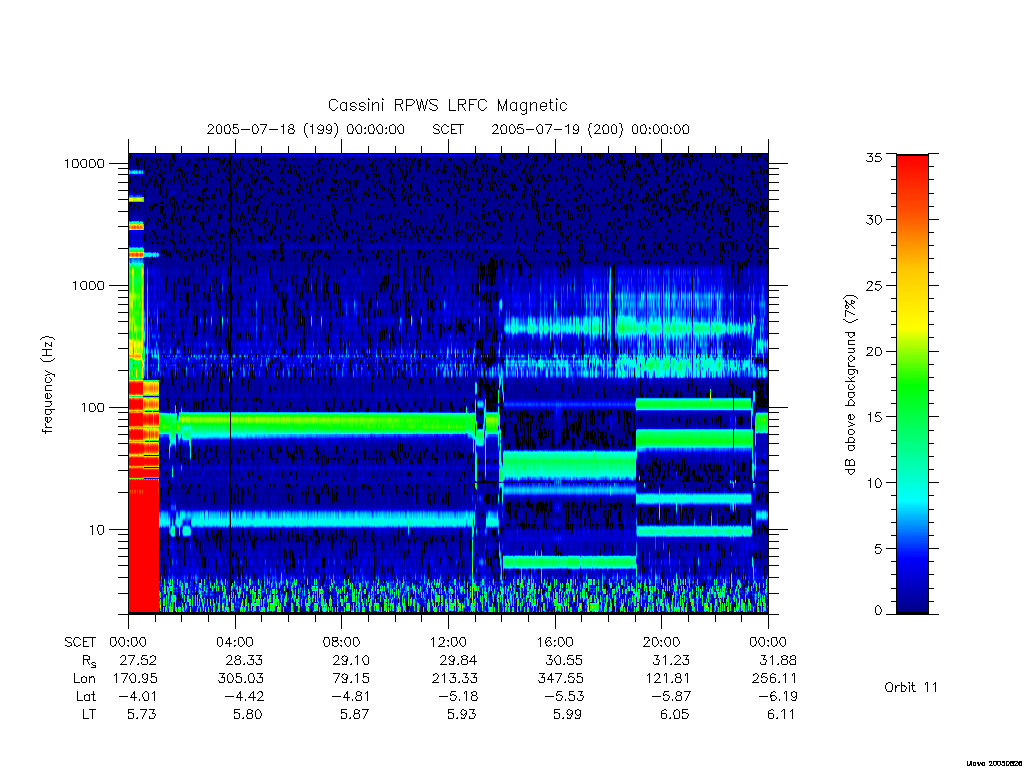Screen dimensions: 1024x768
Task: Click the 'SCET' row label below the plot
Action: (80, 642)
